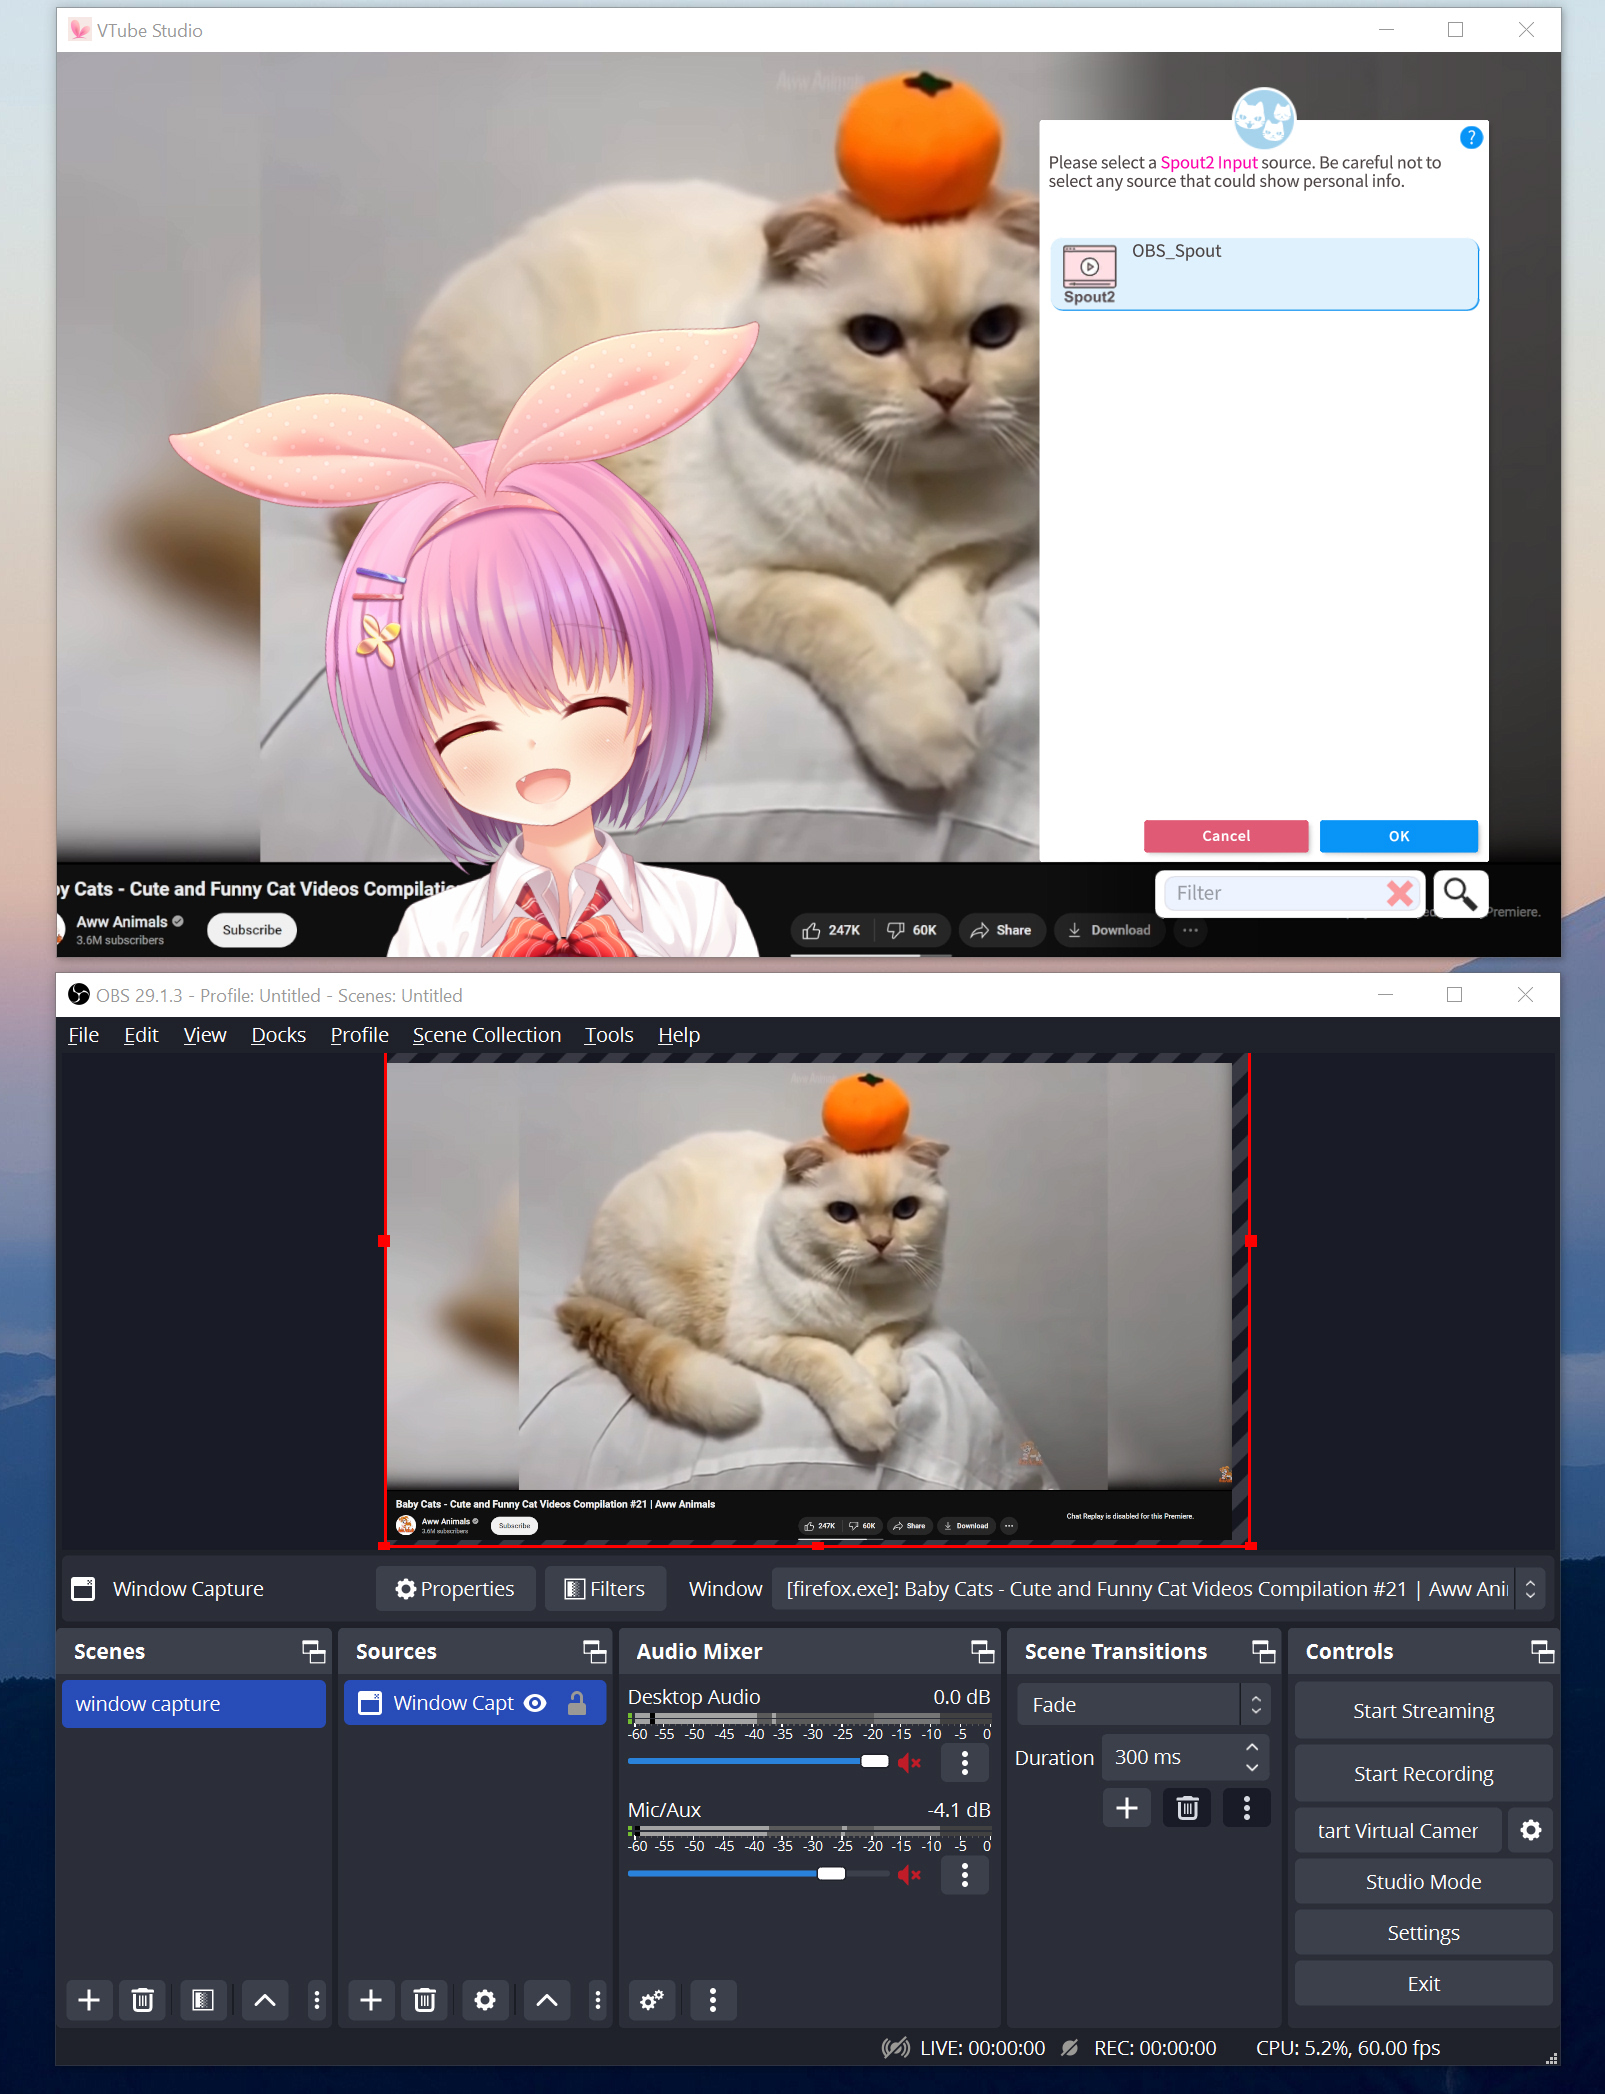
Task: Move scene up with the arrow icon
Action: point(265,1999)
